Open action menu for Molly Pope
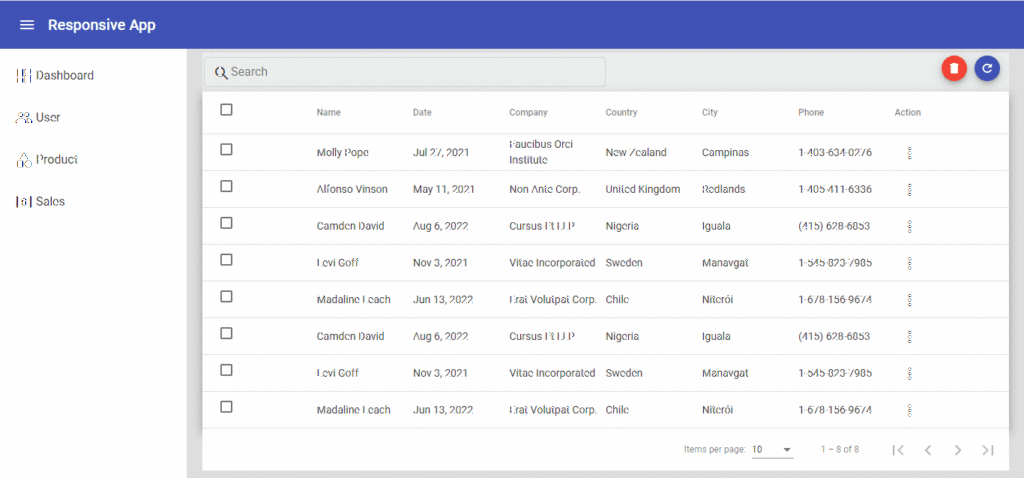1024x478 pixels. pyautogui.click(x=909, y=153)
